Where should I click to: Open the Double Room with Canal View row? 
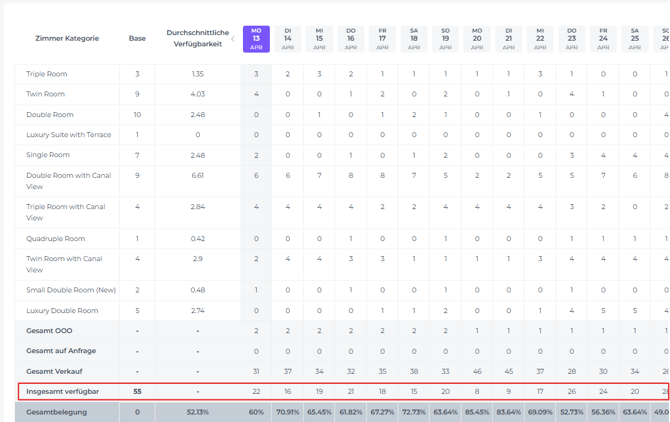[x=68, y=181]
